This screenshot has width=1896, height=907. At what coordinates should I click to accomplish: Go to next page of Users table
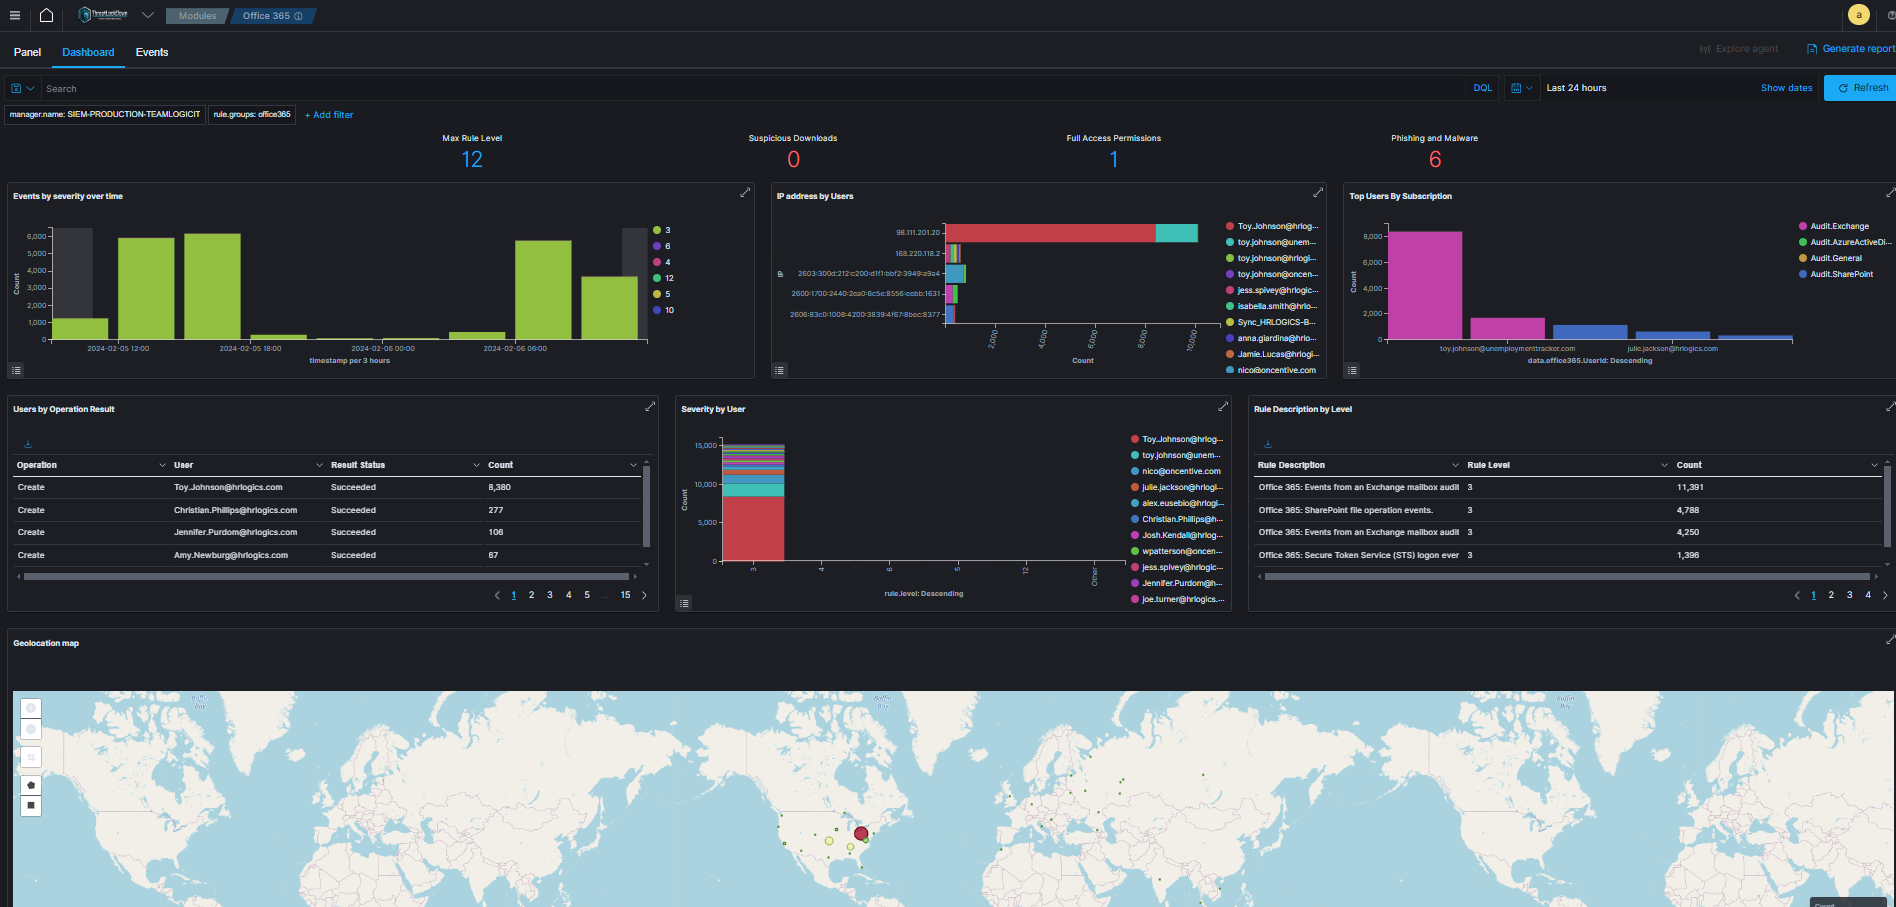(x=644, y=595)
